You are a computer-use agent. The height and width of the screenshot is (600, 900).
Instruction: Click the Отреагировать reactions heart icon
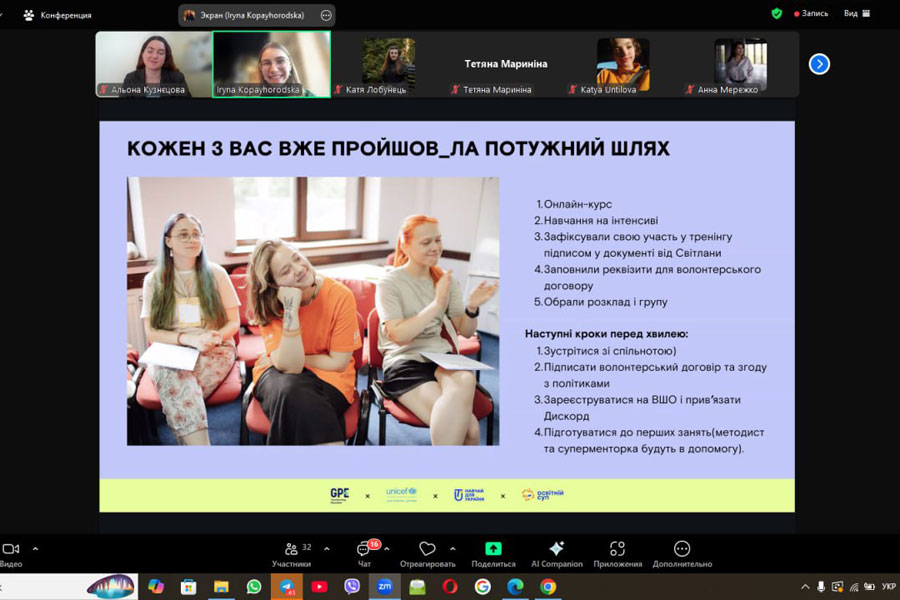[x=427, y=549]
